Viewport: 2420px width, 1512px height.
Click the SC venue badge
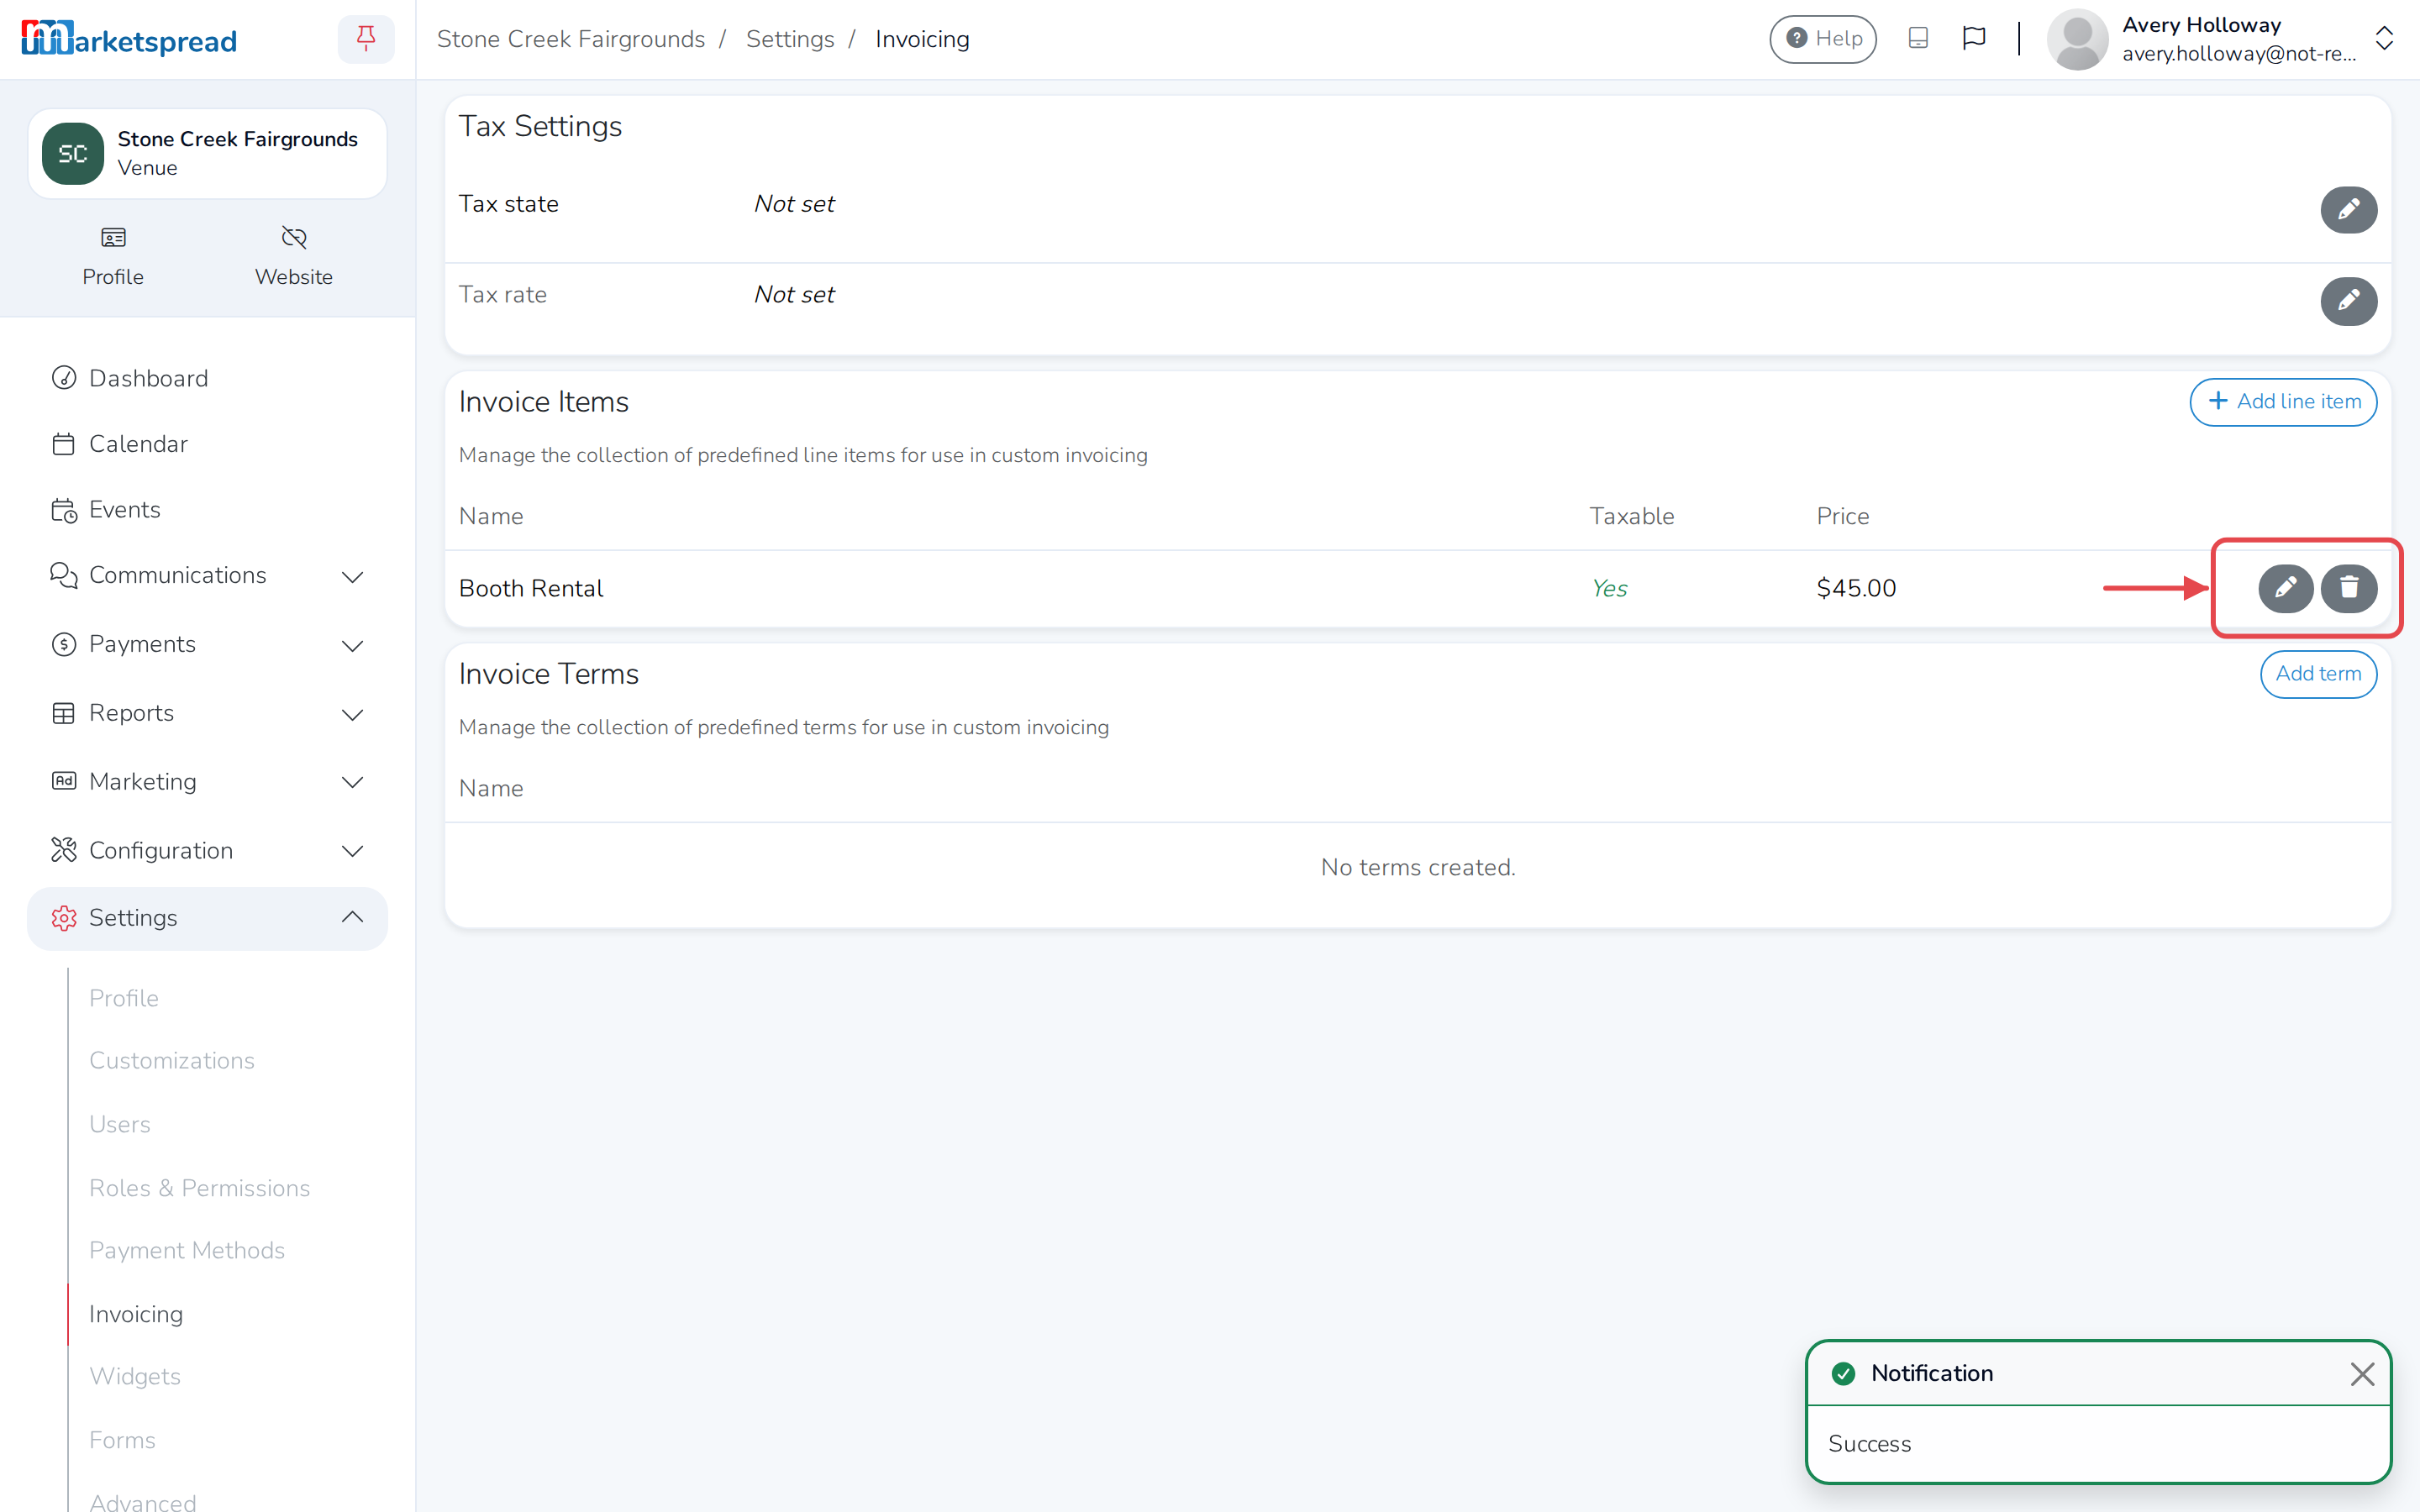tap(73, 154)
